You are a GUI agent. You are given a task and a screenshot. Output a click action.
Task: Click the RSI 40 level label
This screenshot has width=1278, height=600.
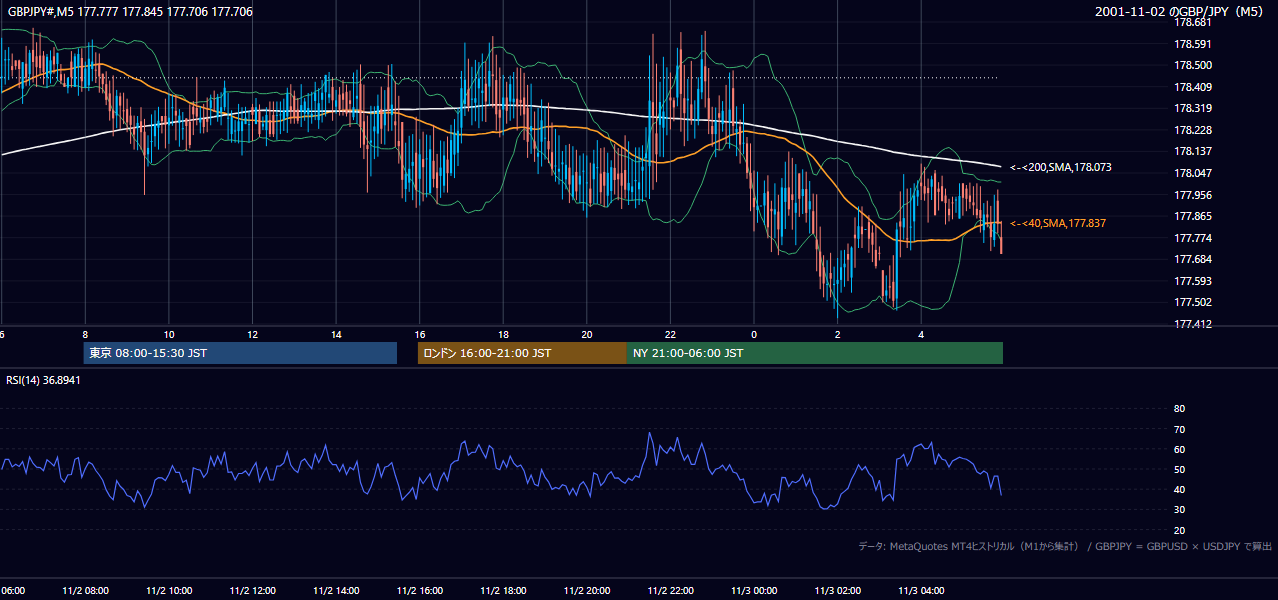[x=1179, y=489]
